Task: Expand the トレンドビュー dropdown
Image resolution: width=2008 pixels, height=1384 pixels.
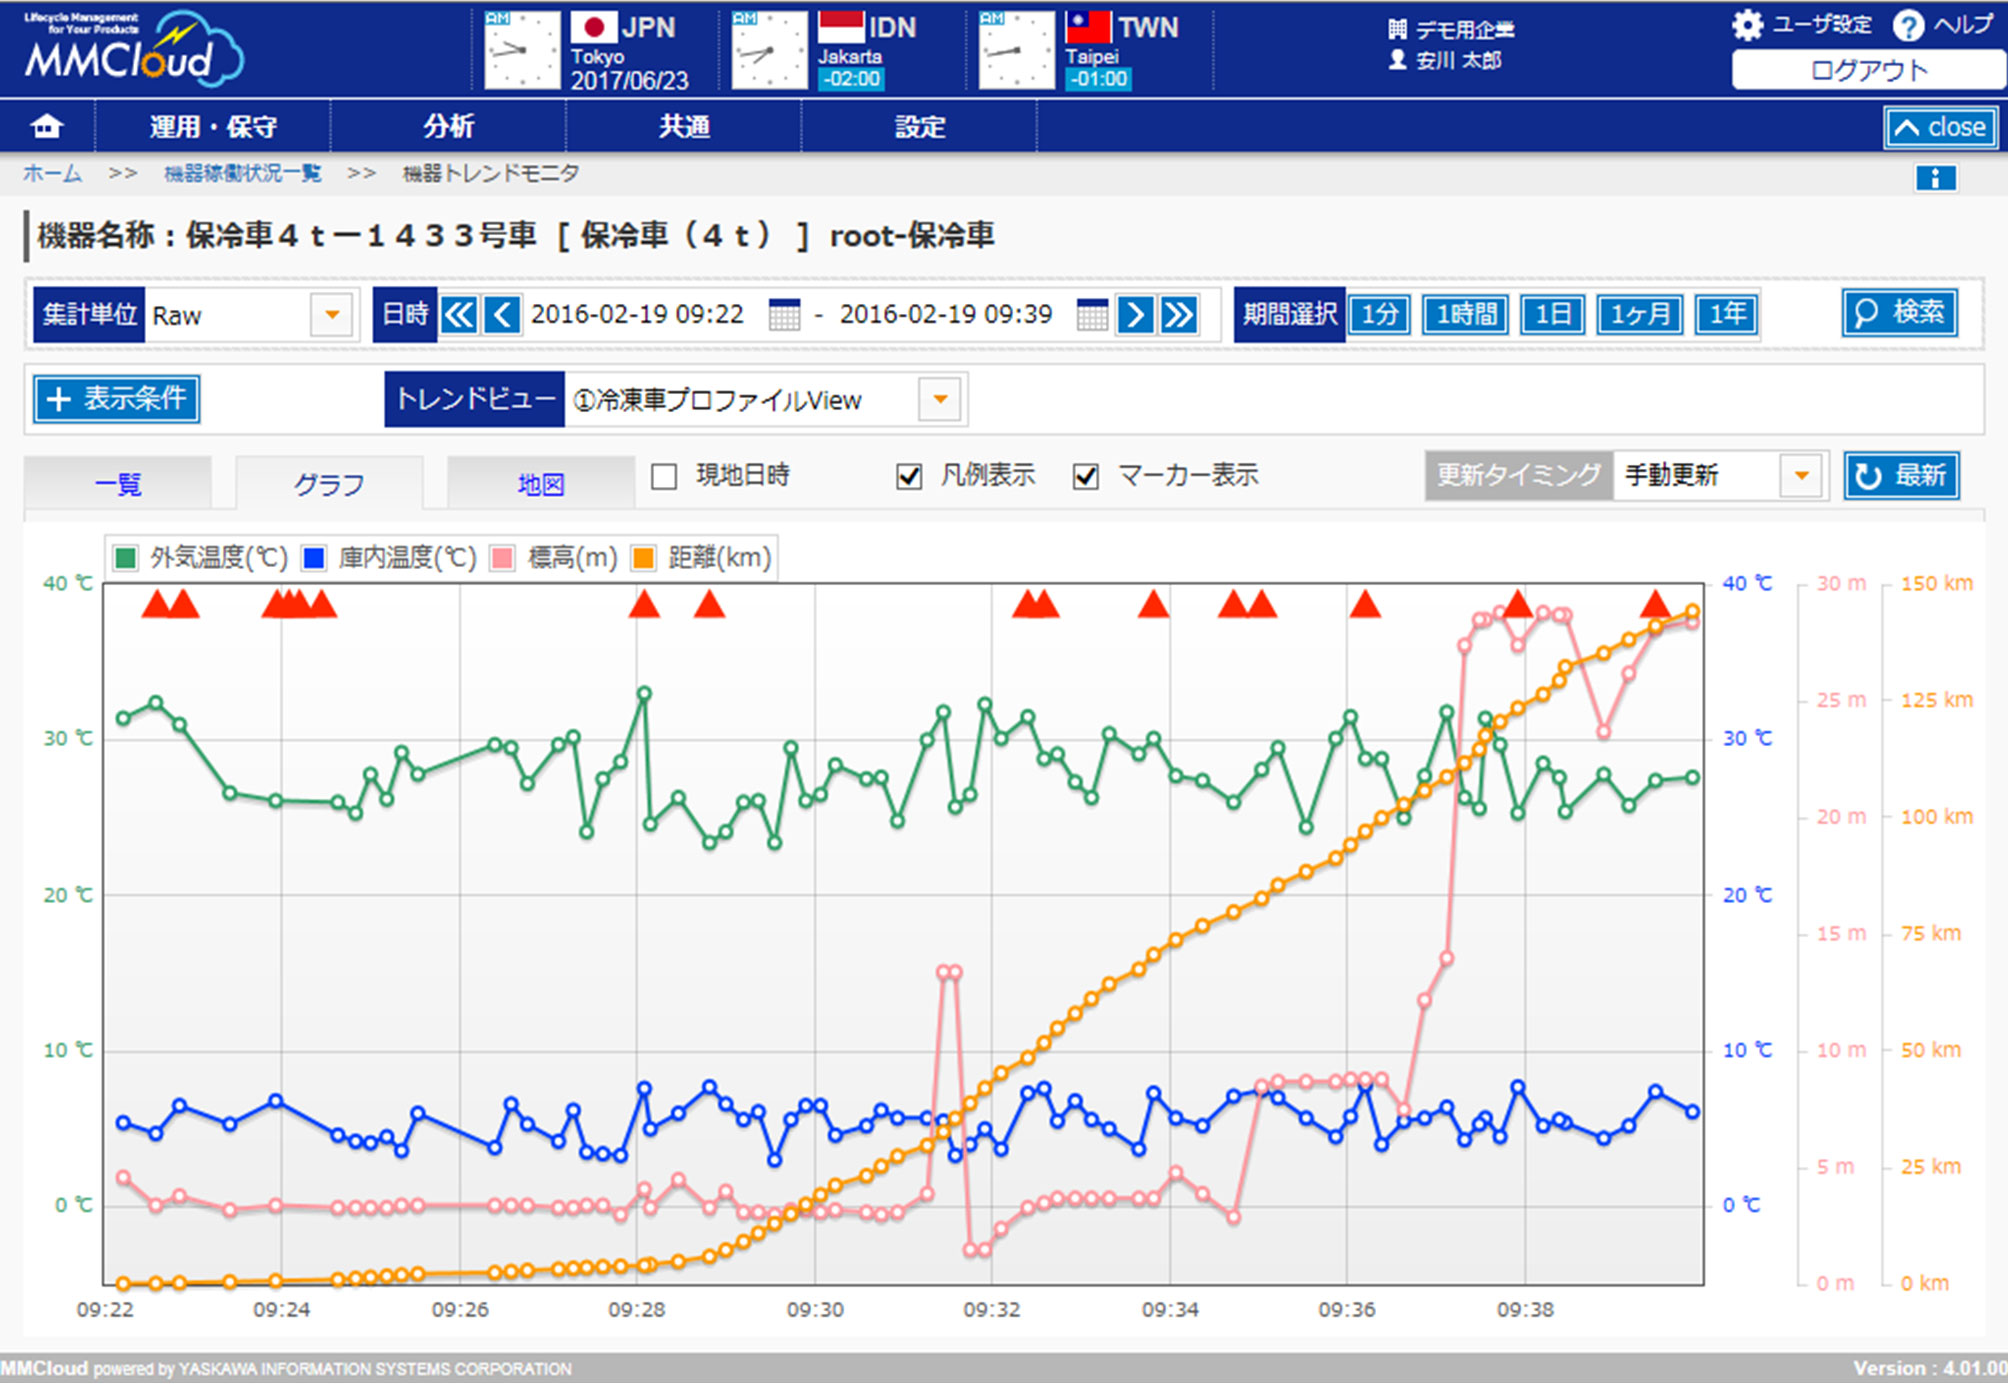Action: (x=939, y=399)
